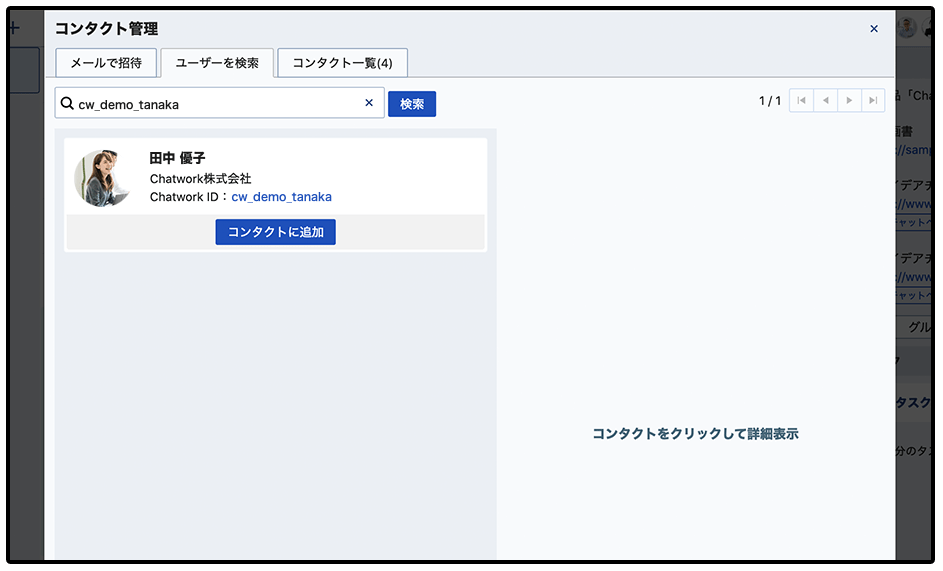Open the コンタクト一覧(4) tab
This screenshot has height=571, width=943.
342,63
